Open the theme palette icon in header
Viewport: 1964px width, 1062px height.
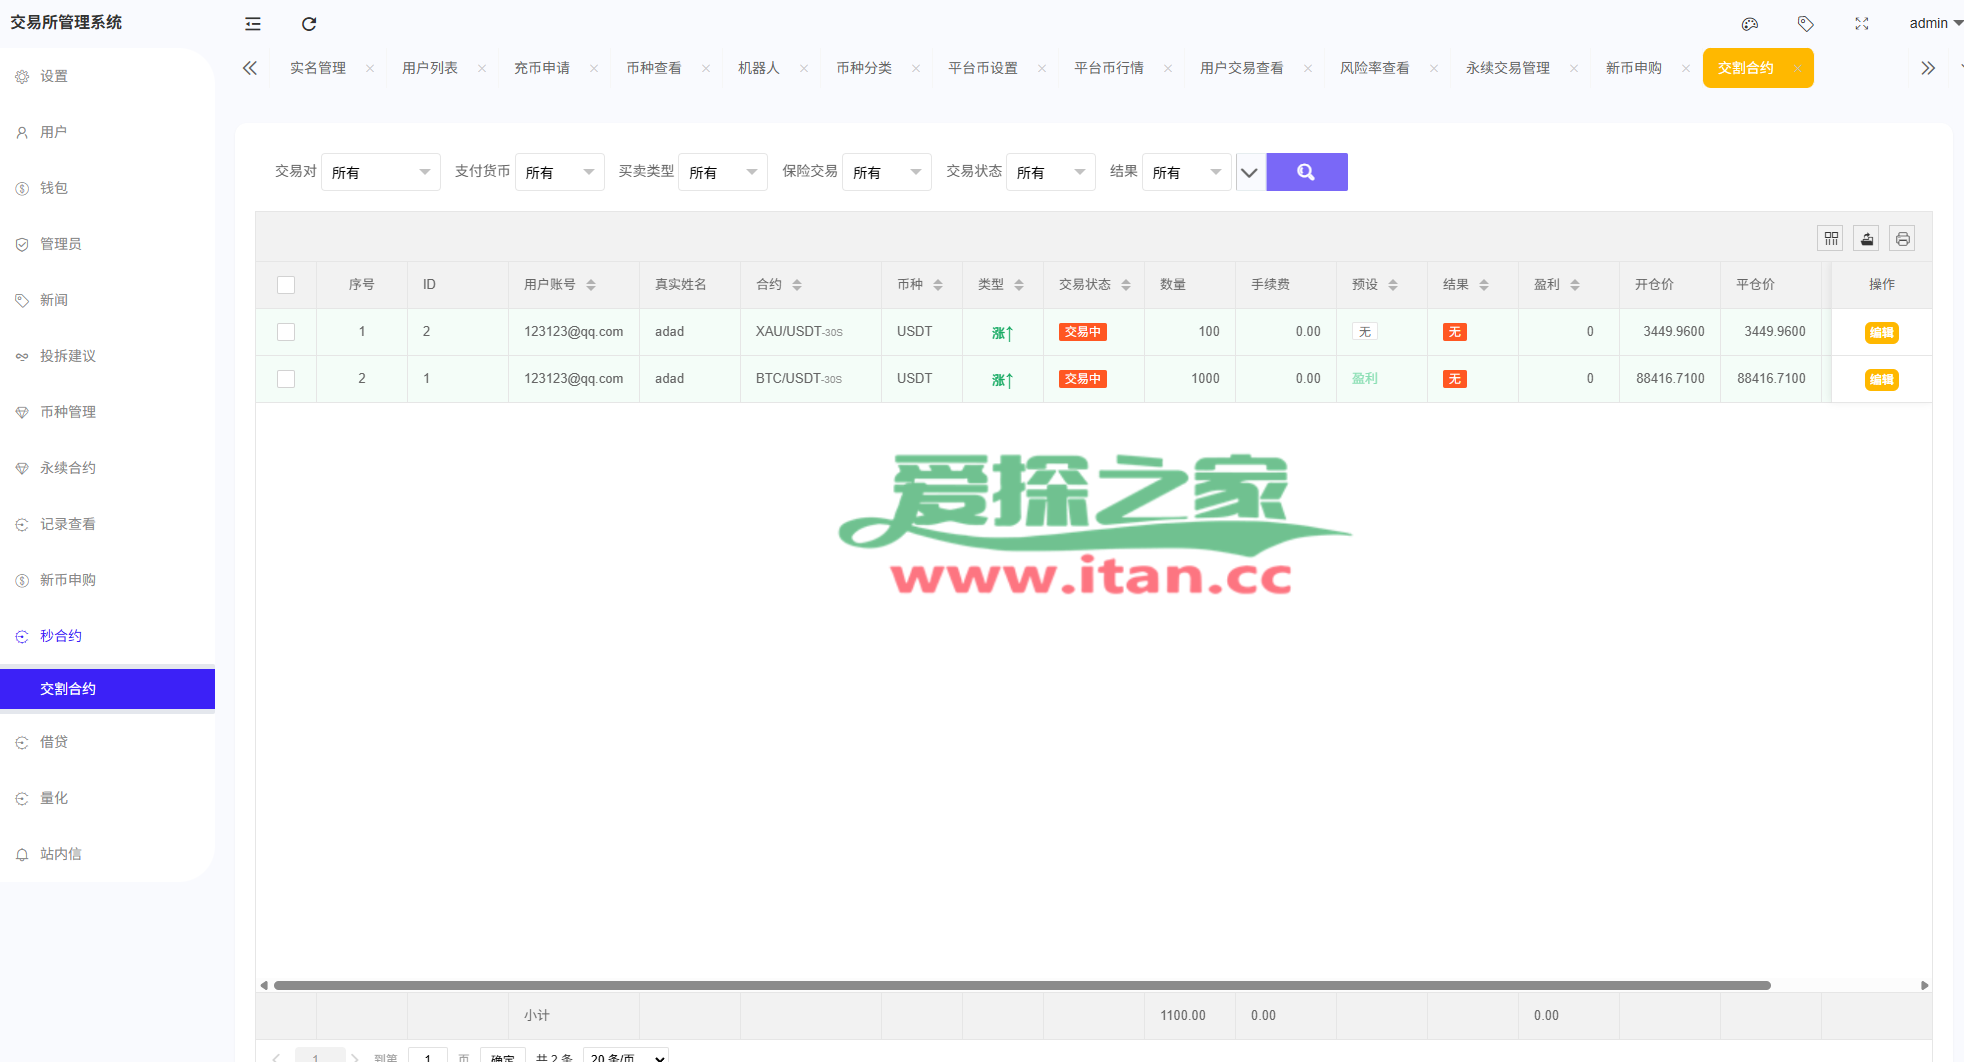coord(1749,24)
